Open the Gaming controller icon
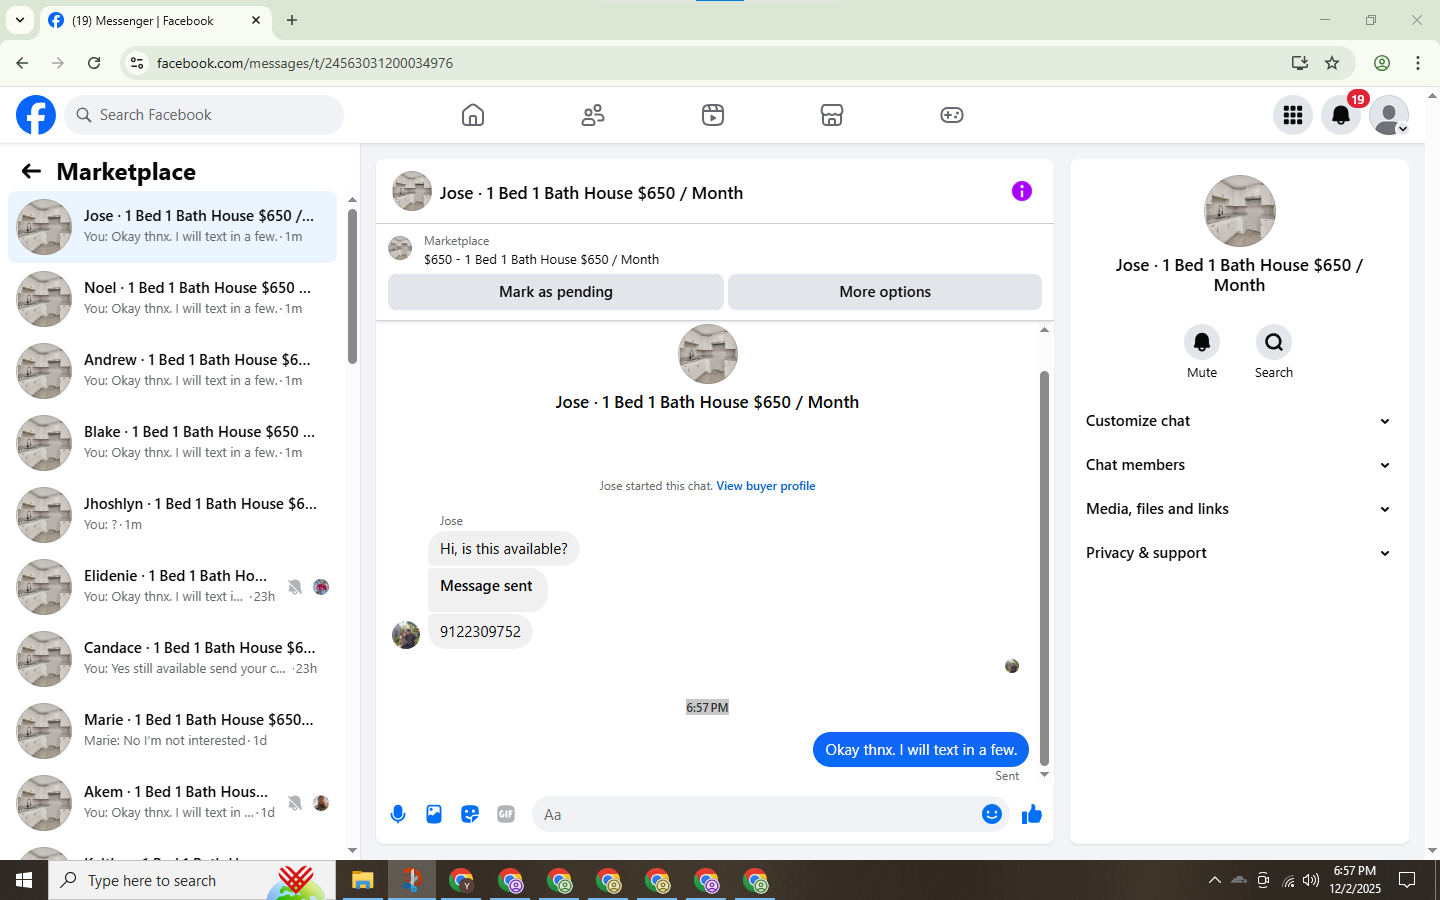The width and height of the screenshot is (1440, 900). click(x=952, y=115)
